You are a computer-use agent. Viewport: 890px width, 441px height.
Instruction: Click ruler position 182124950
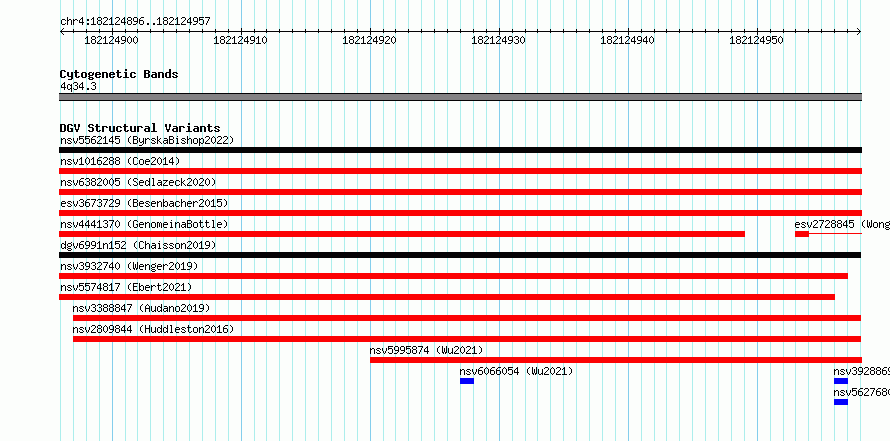click(x=756, y=40)
